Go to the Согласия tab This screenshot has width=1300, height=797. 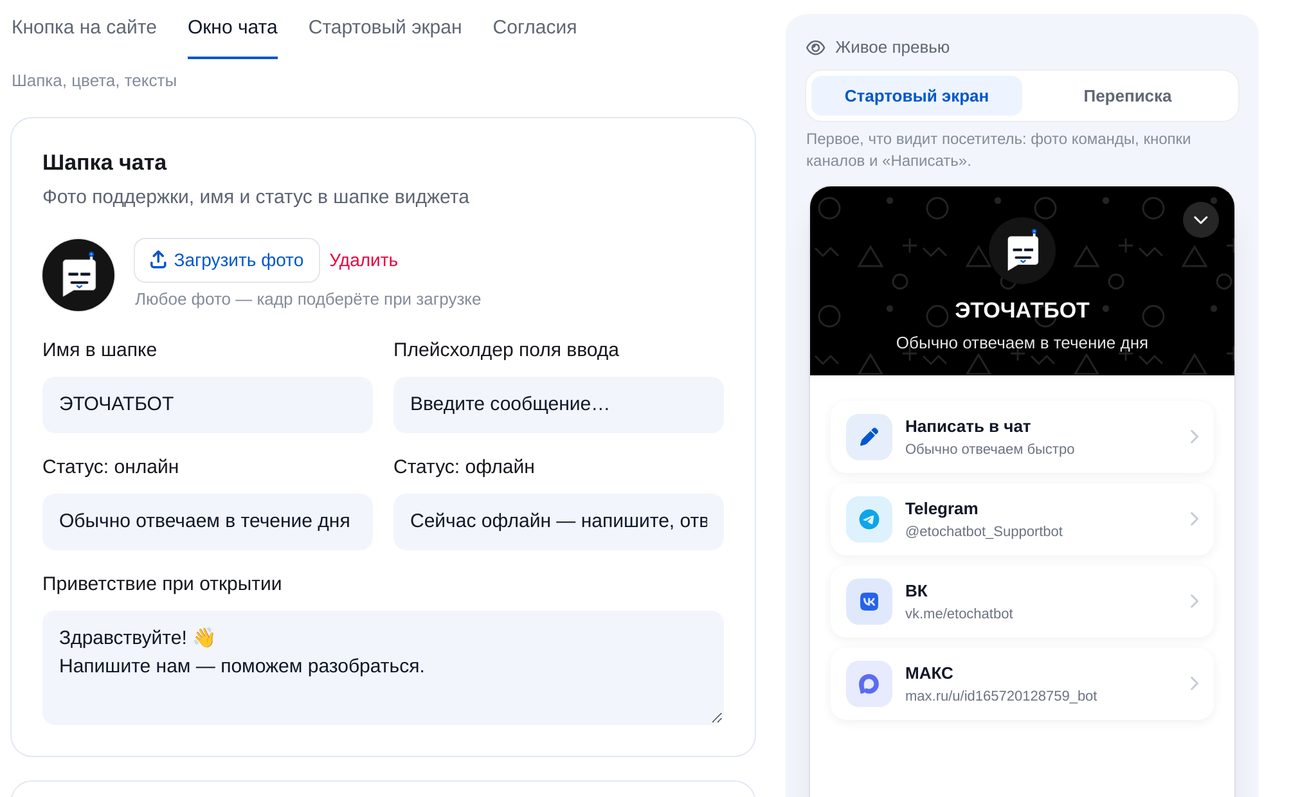(x=535, y=28)
